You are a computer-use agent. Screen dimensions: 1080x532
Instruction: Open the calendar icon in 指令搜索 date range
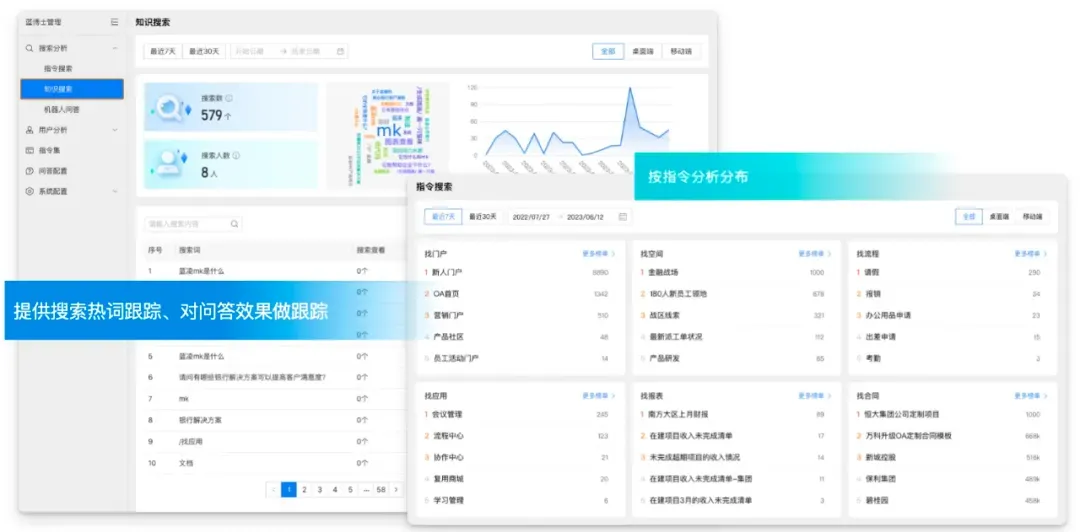pos(623,216)
